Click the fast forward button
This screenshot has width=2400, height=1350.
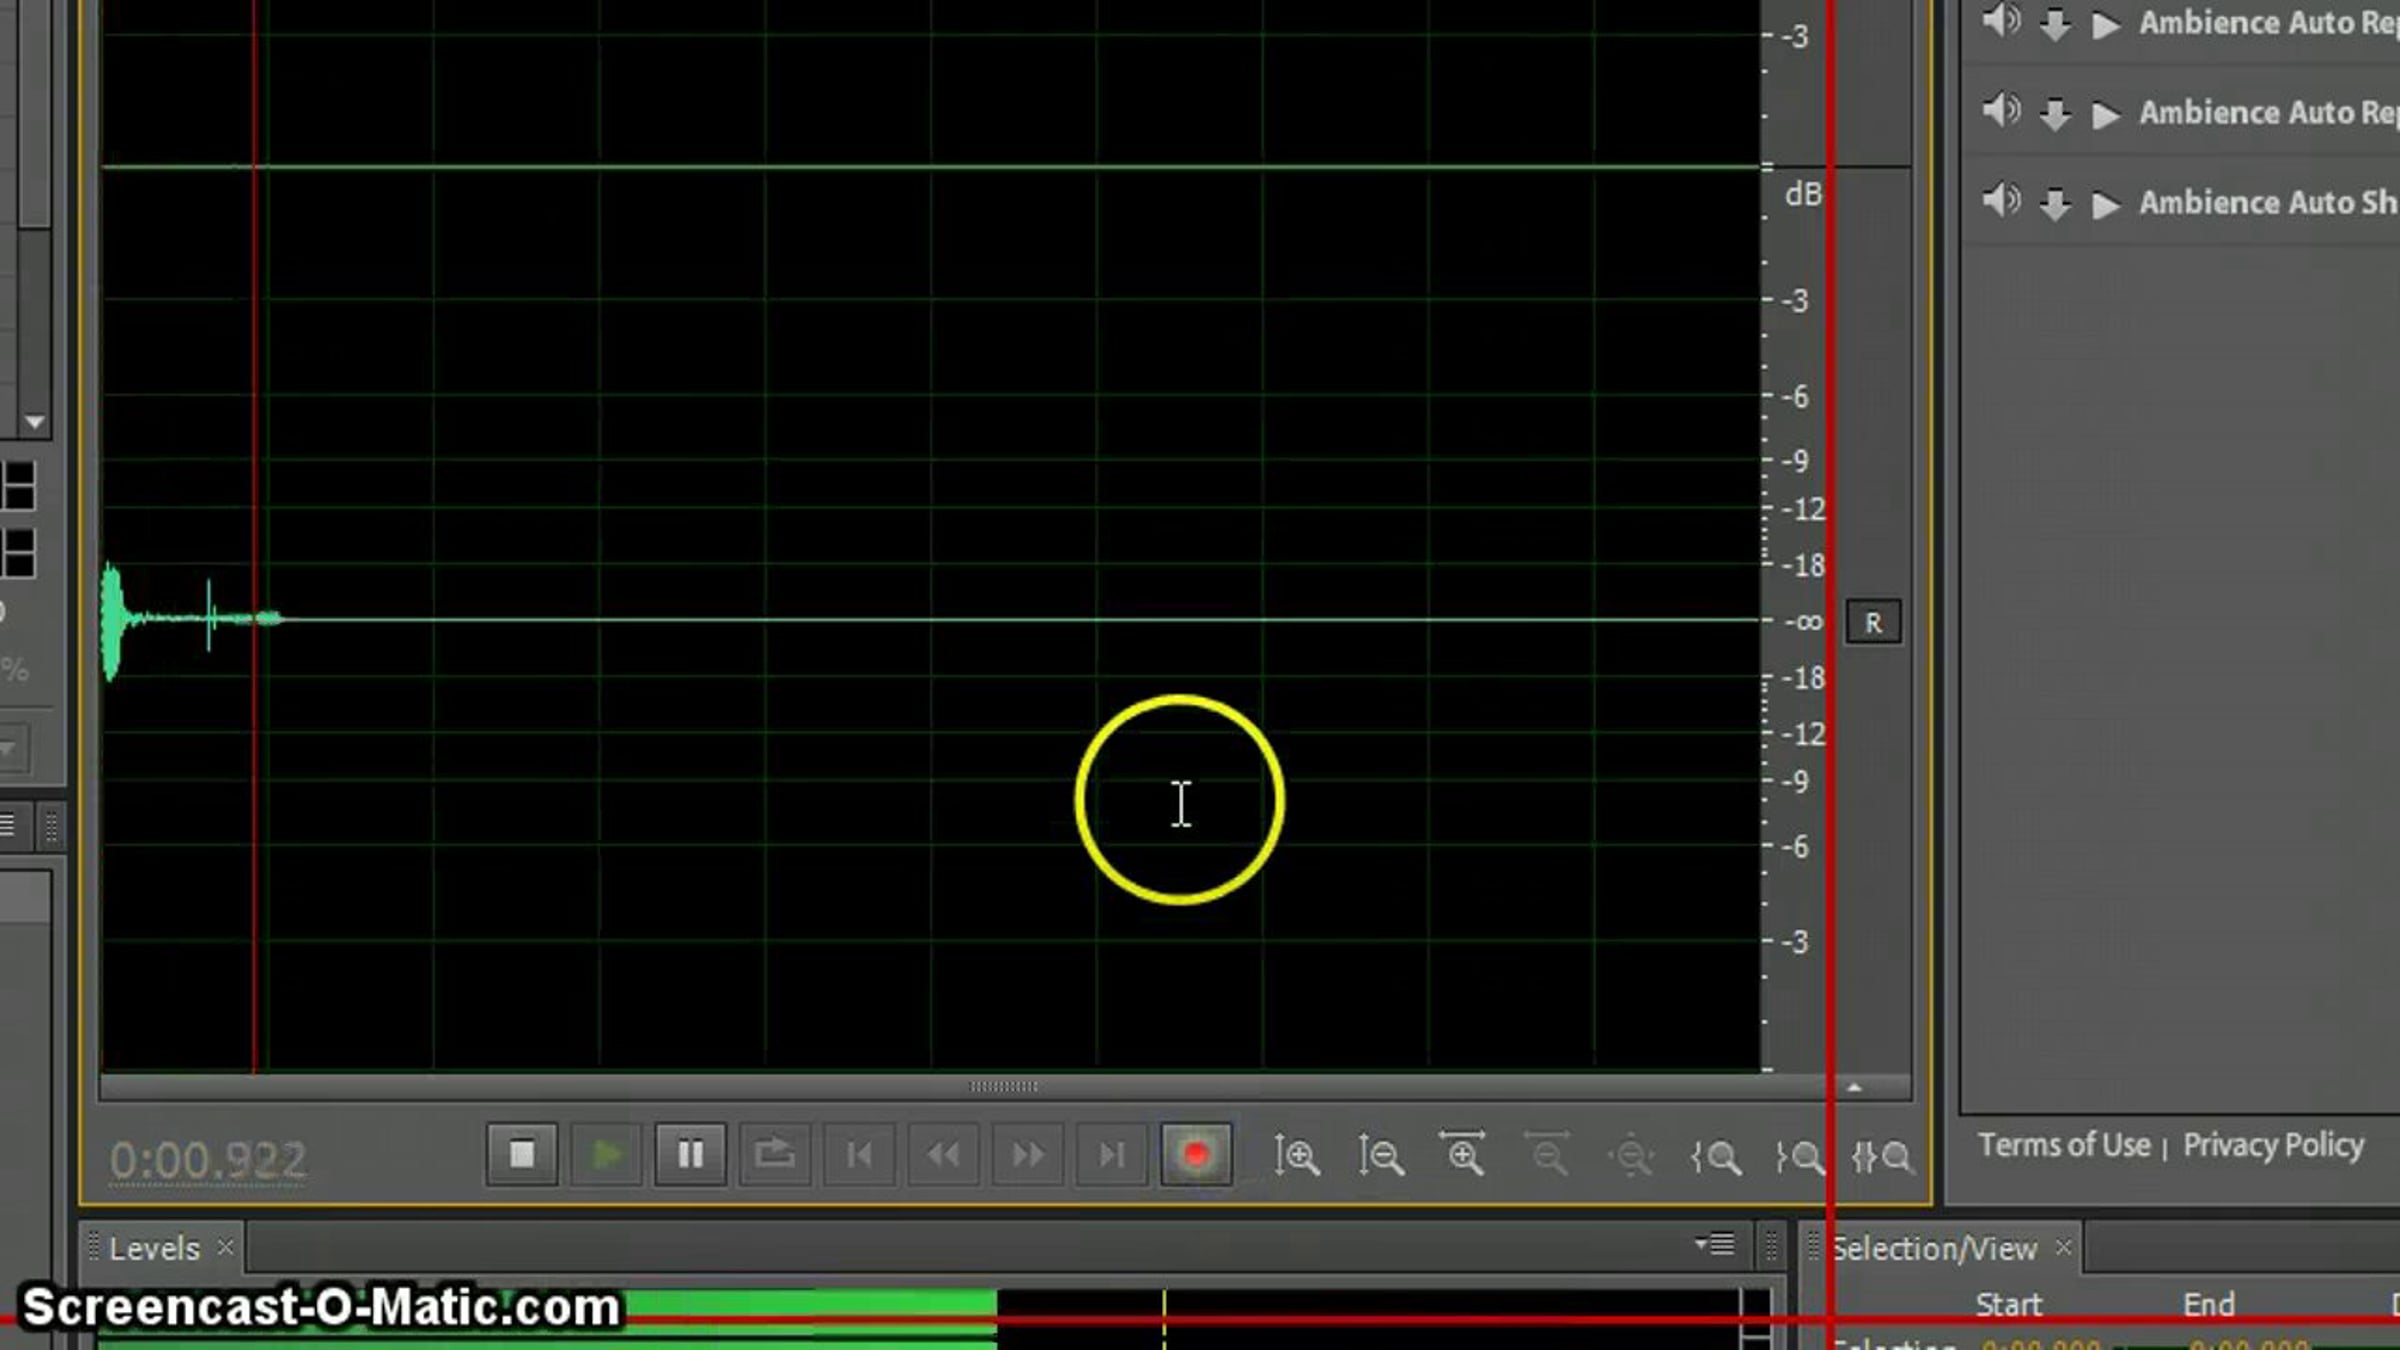1027,1155
